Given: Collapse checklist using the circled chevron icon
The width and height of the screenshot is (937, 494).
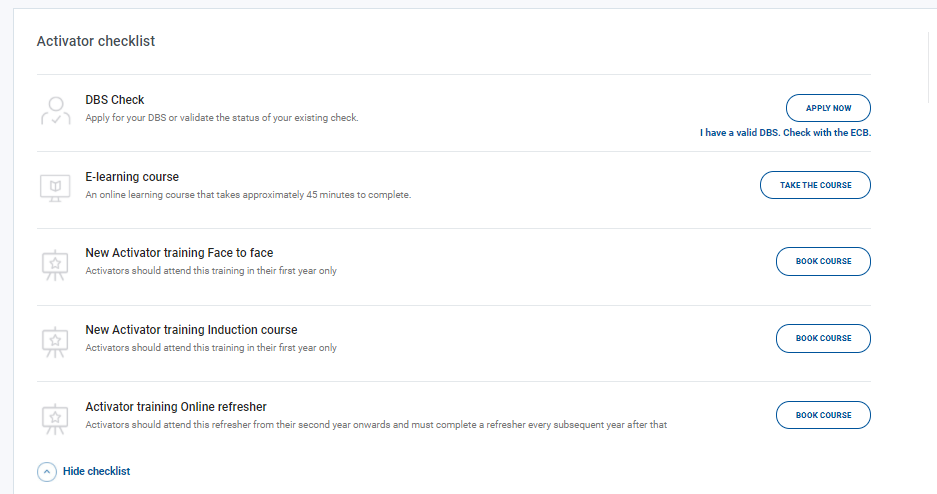Looking at the screenshot, I should [x=46, y=471].
